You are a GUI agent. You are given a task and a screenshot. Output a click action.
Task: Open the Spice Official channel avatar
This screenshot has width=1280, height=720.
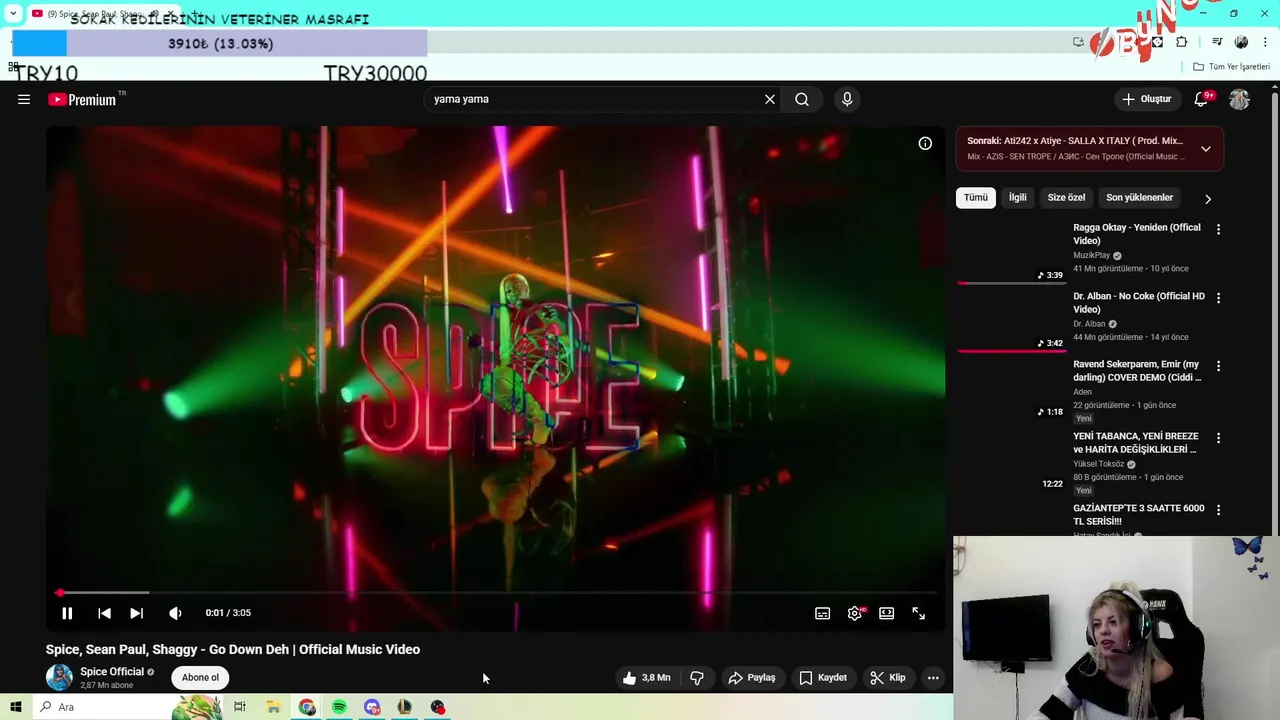coord(59,677)
